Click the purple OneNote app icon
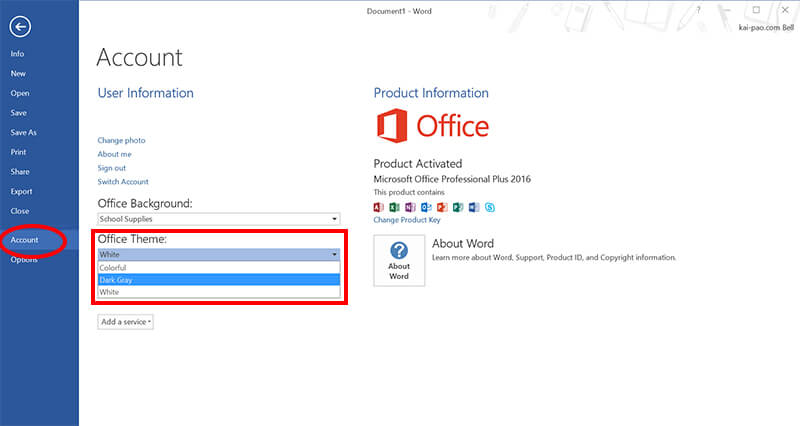This screenshot has height=426, width=800. pos(410,207)
